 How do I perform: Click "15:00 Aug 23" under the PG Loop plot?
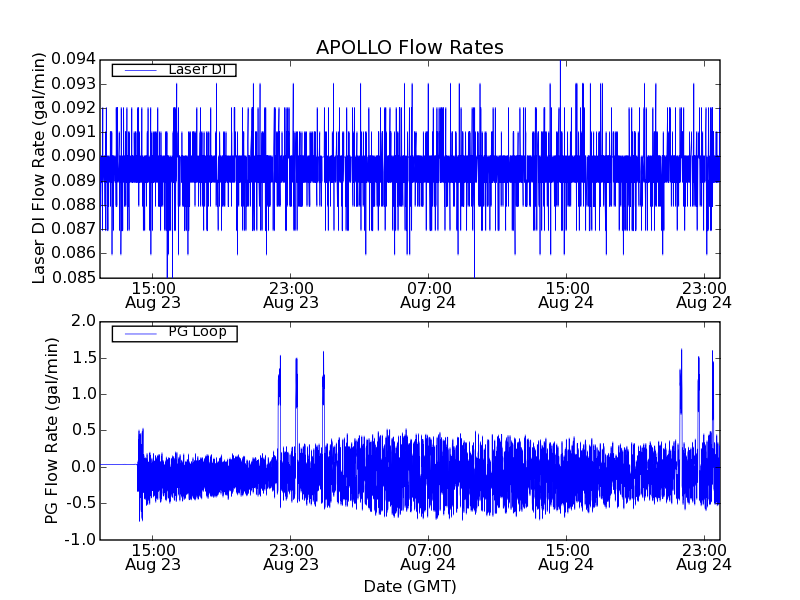153,558
